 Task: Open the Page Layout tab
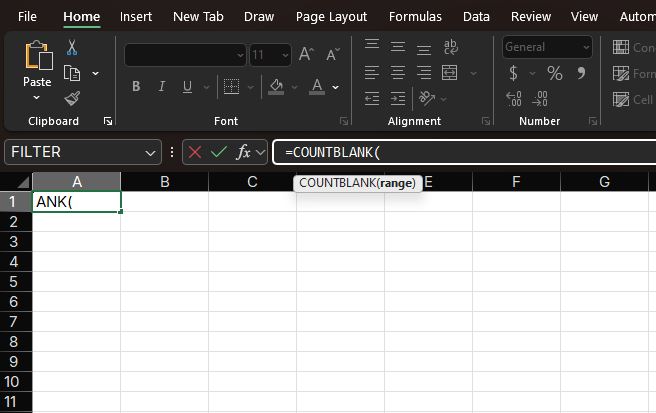(x=331, y=16)
